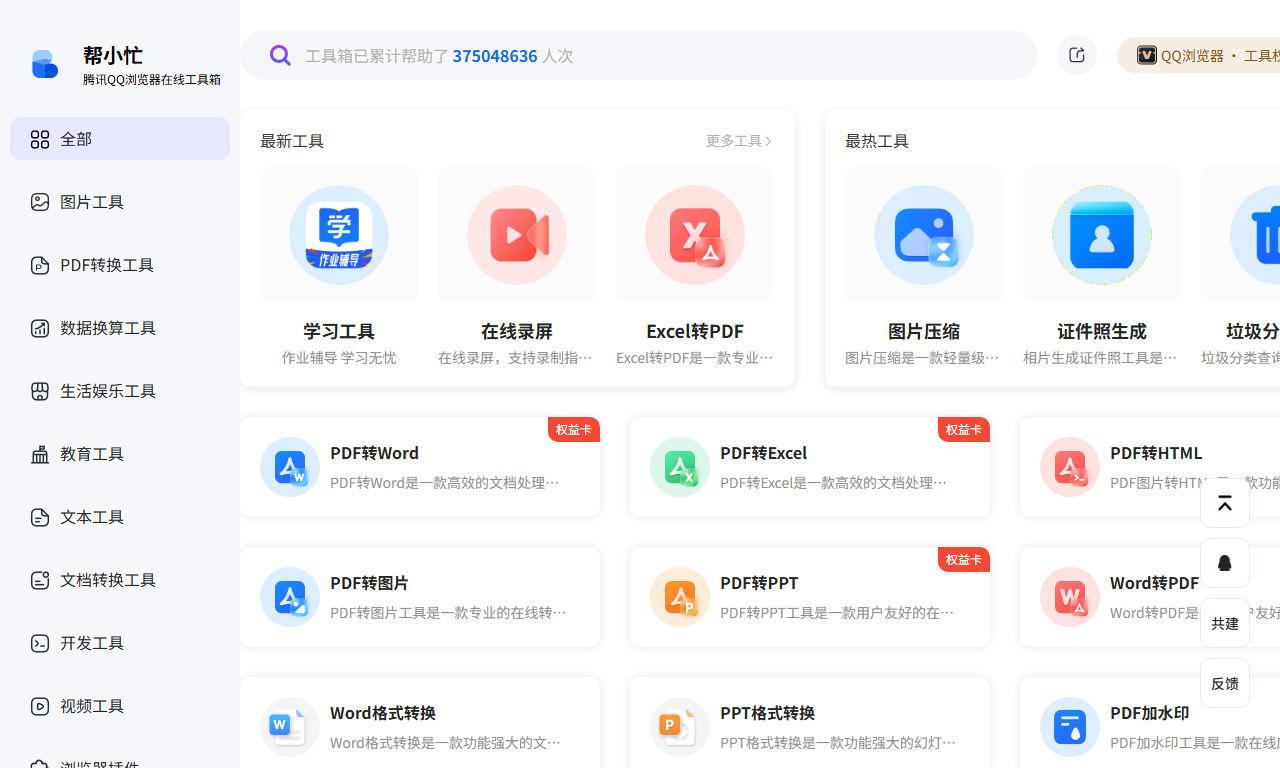Click the Word格式转换 card icon
1280x768 pixels.
290,727
